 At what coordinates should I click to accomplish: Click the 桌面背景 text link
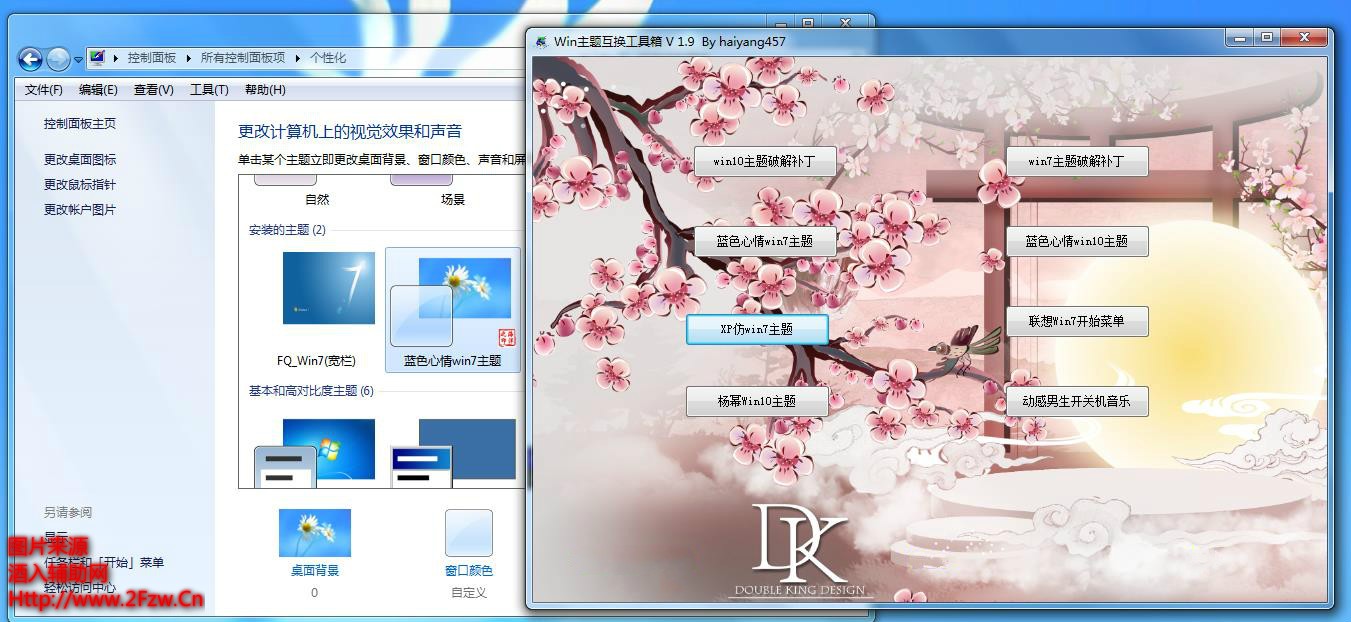pyautogui.click(x=315, y=571)
